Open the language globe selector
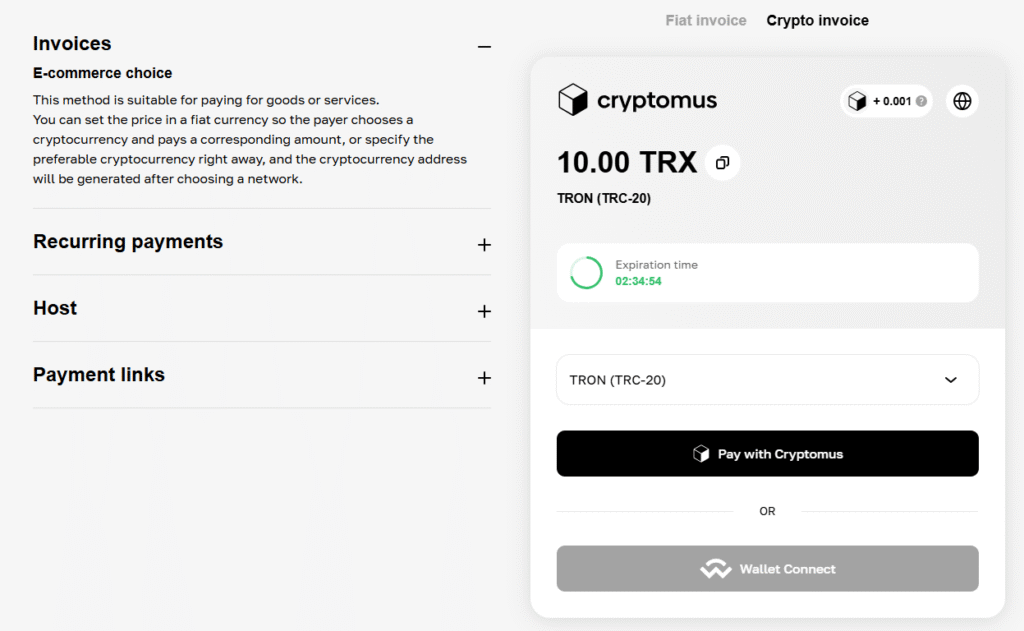This screenshot has height=631, width=1024. point(962,101)
